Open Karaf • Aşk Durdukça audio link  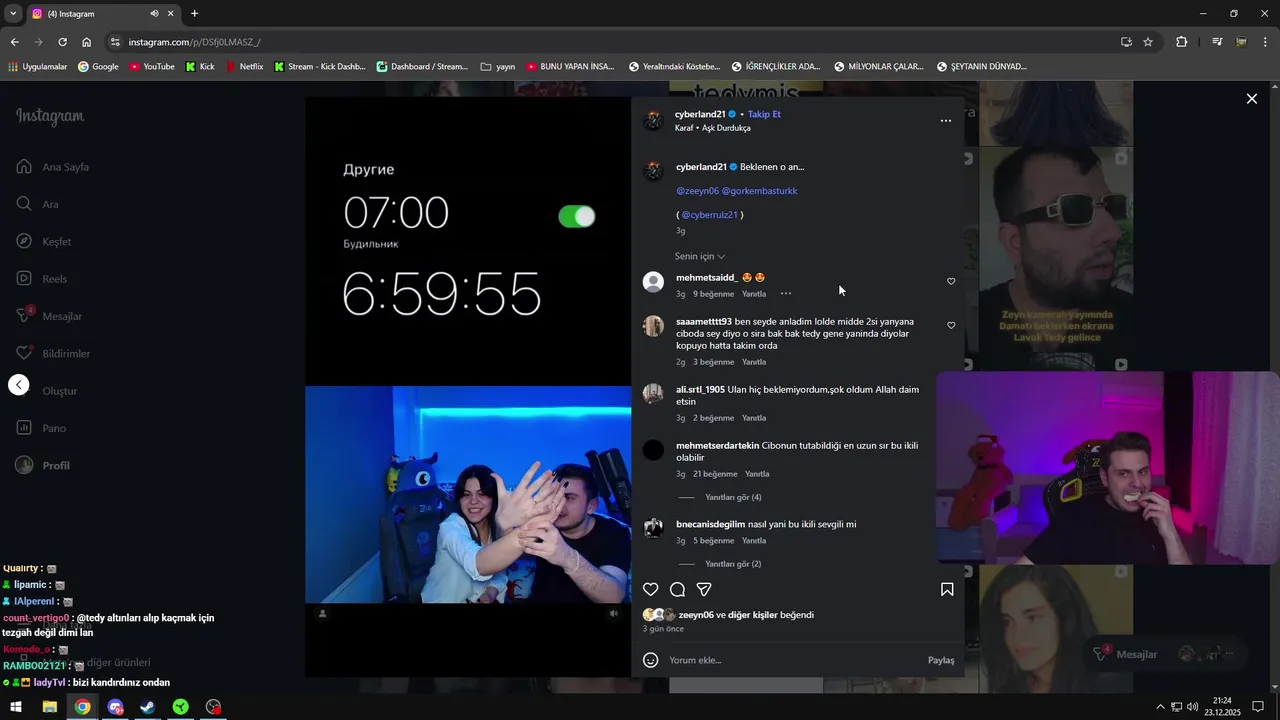click(713, 128)
